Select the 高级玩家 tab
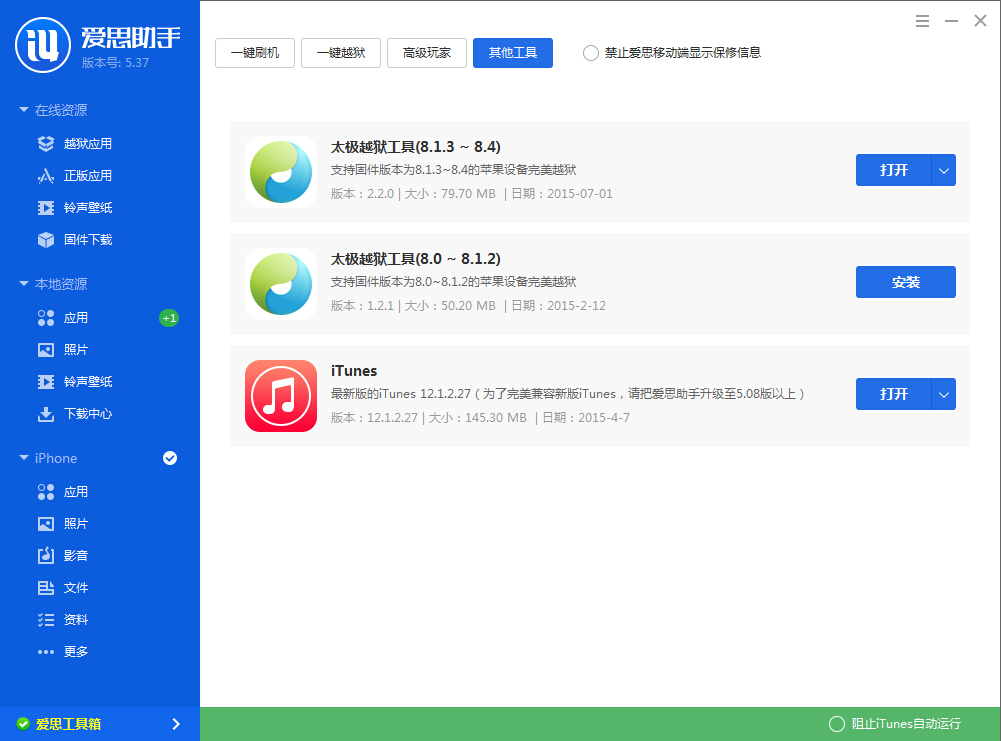Image resolution: width=1001 pixels, height=741 pixels. click(x=427, y=53)
